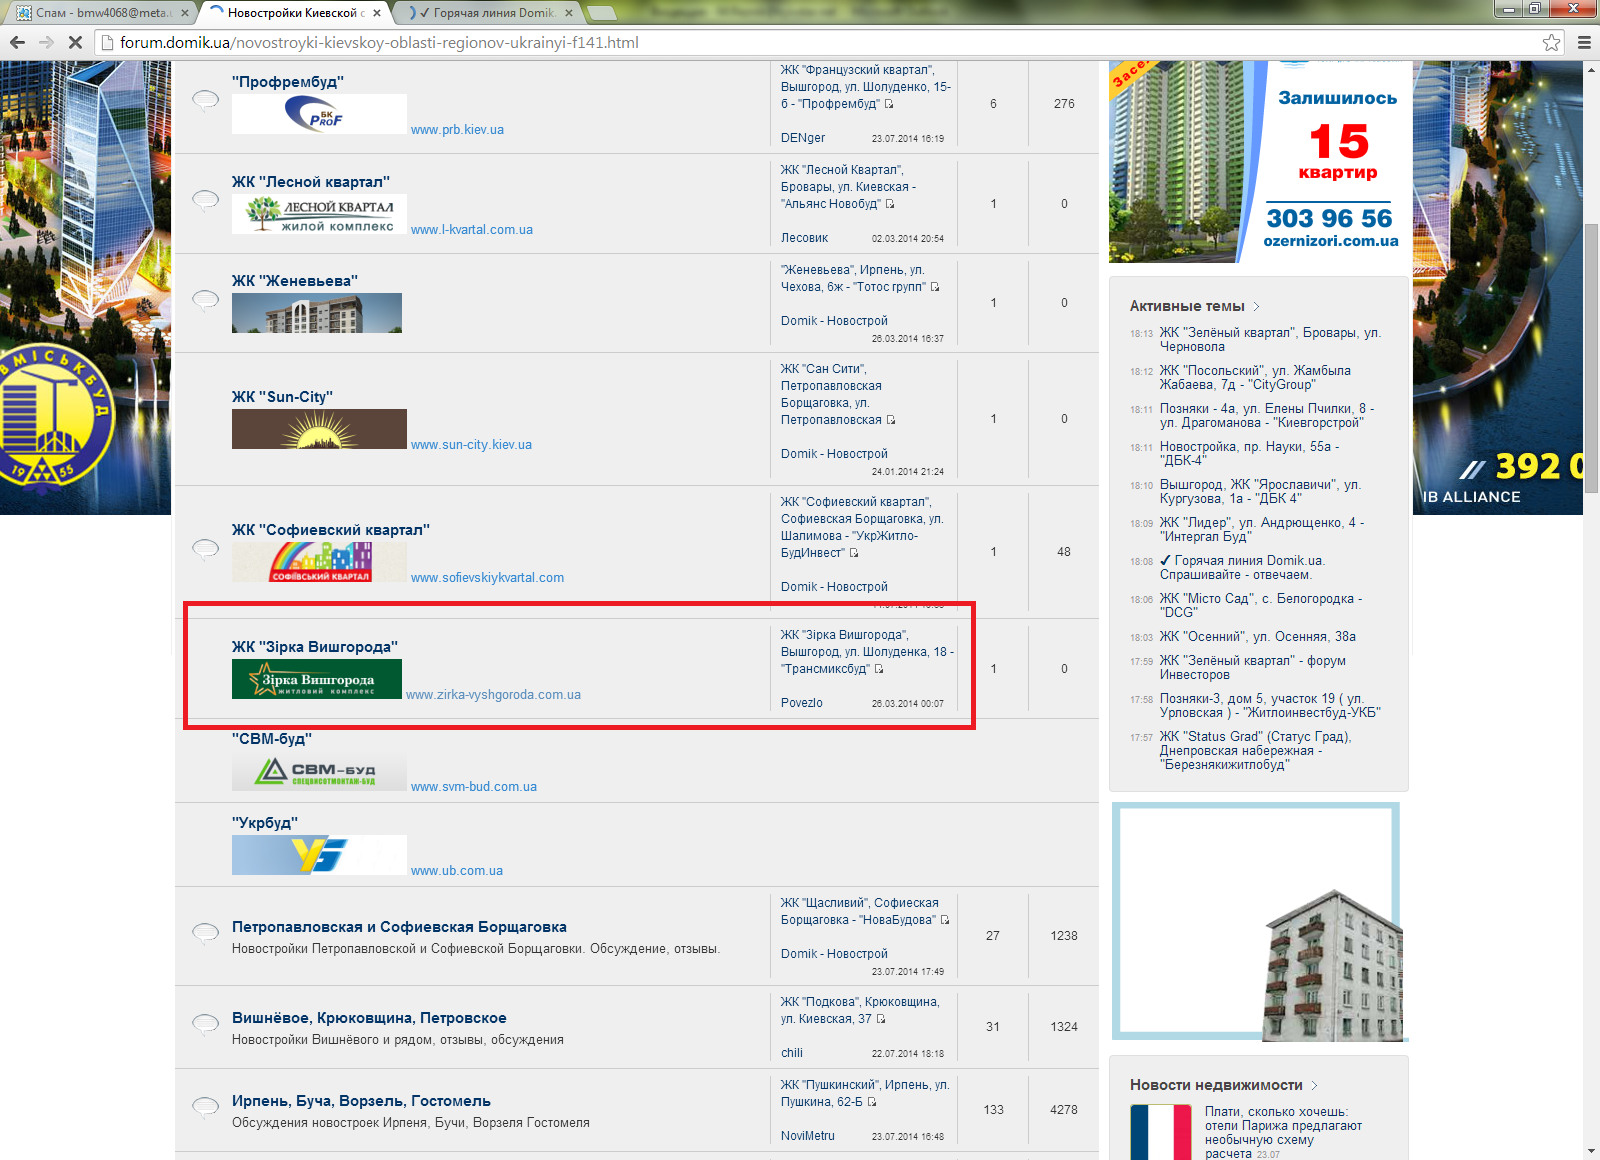Open last post icon after Киевская, 37
The height and width of the screenshot is (1160, 1600).
coord(881,1019)
